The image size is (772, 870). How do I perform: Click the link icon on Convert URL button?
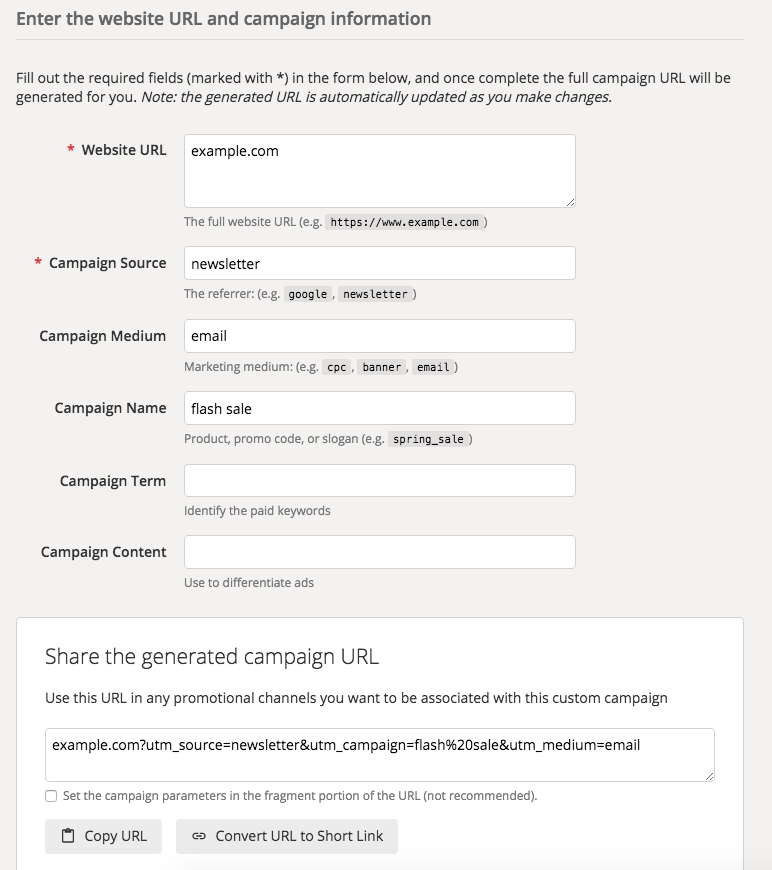click(199, 836)
